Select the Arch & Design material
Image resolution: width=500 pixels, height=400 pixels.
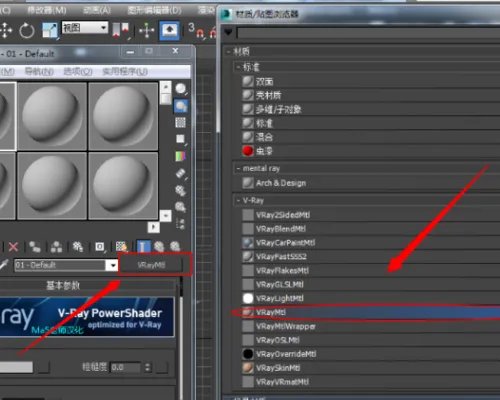(x=371, y=183)
